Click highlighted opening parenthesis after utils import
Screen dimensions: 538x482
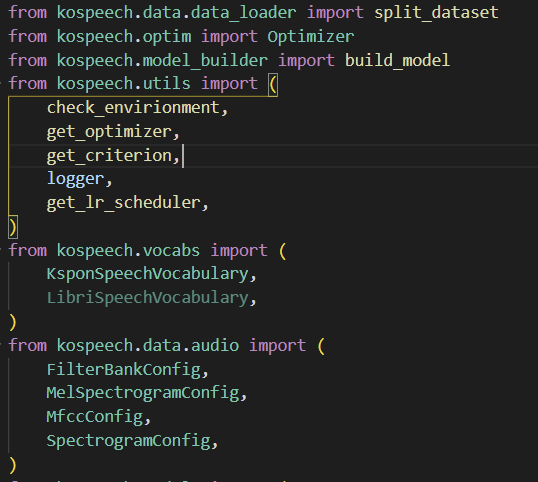[273, 84]
